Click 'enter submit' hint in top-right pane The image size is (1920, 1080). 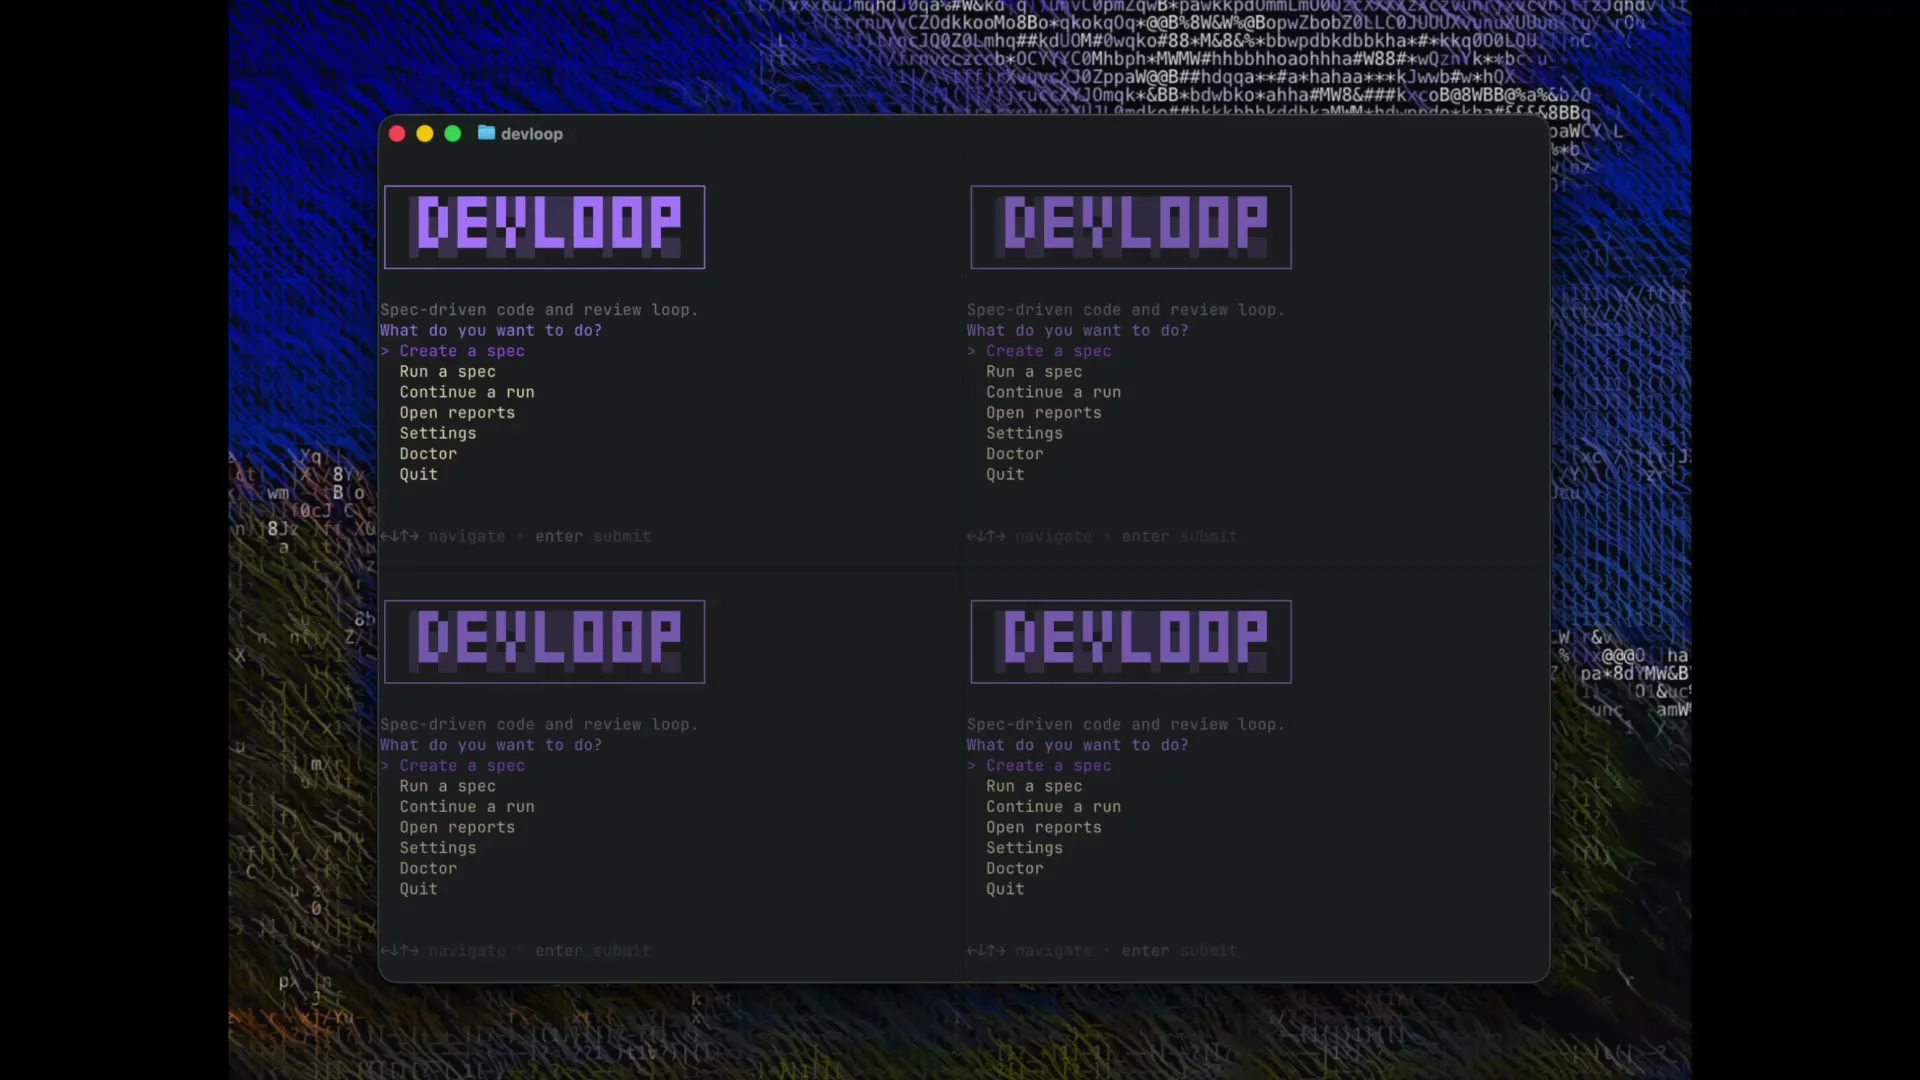[x=1179, y=537]
